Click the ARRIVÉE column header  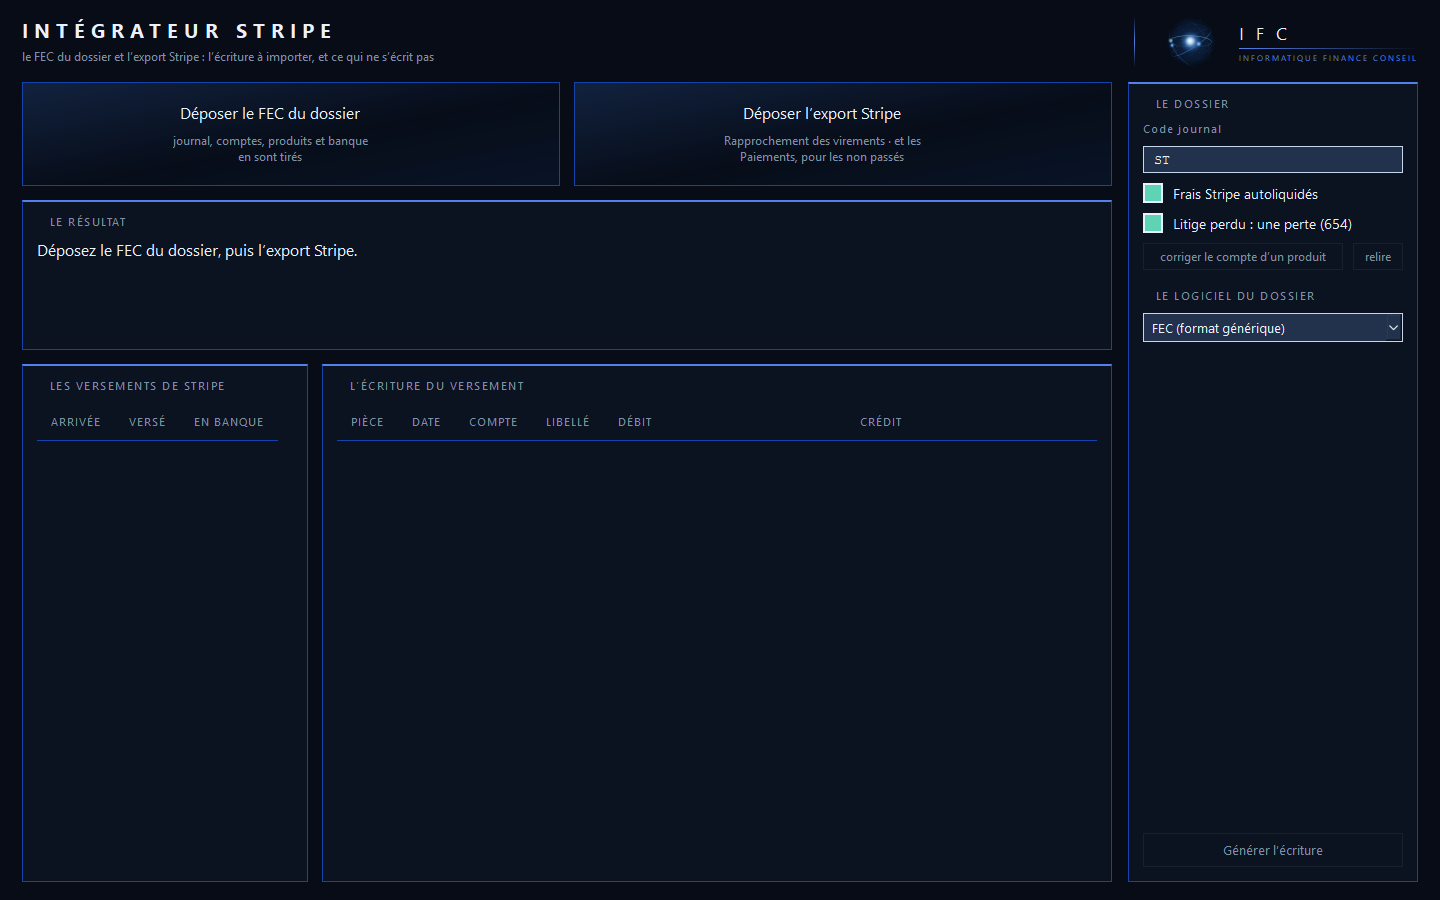point(76,422)
